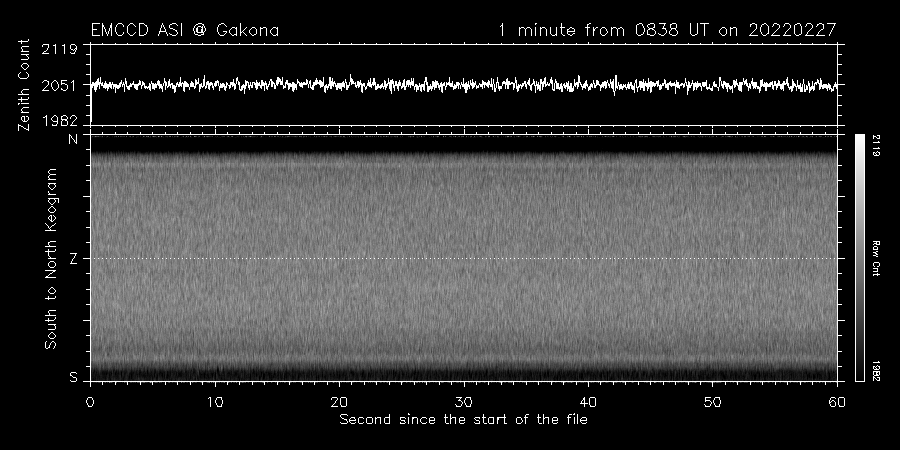Image resolution: width=900 pixels, height=450 pixels.
Task: Click the 60 second tick label
Action: [837, 402]
